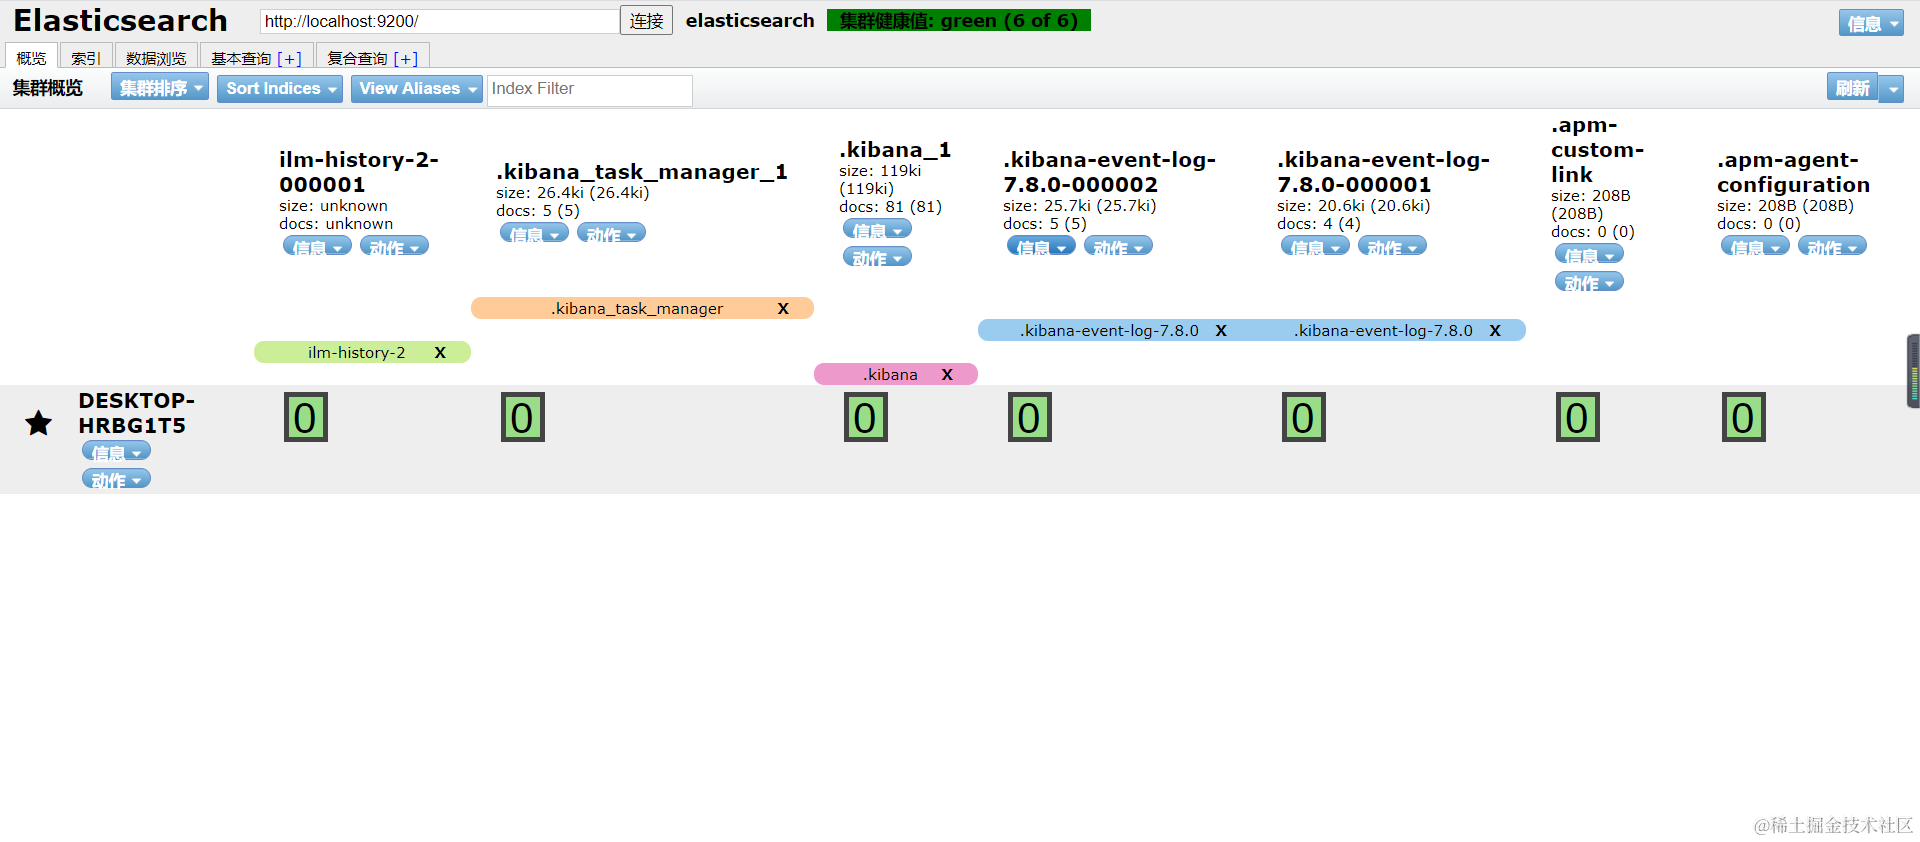Add a new 复合查询 tab with [+]
Image resolution: width=1920 pixels, height=842 pixels.
pos(405,59)
